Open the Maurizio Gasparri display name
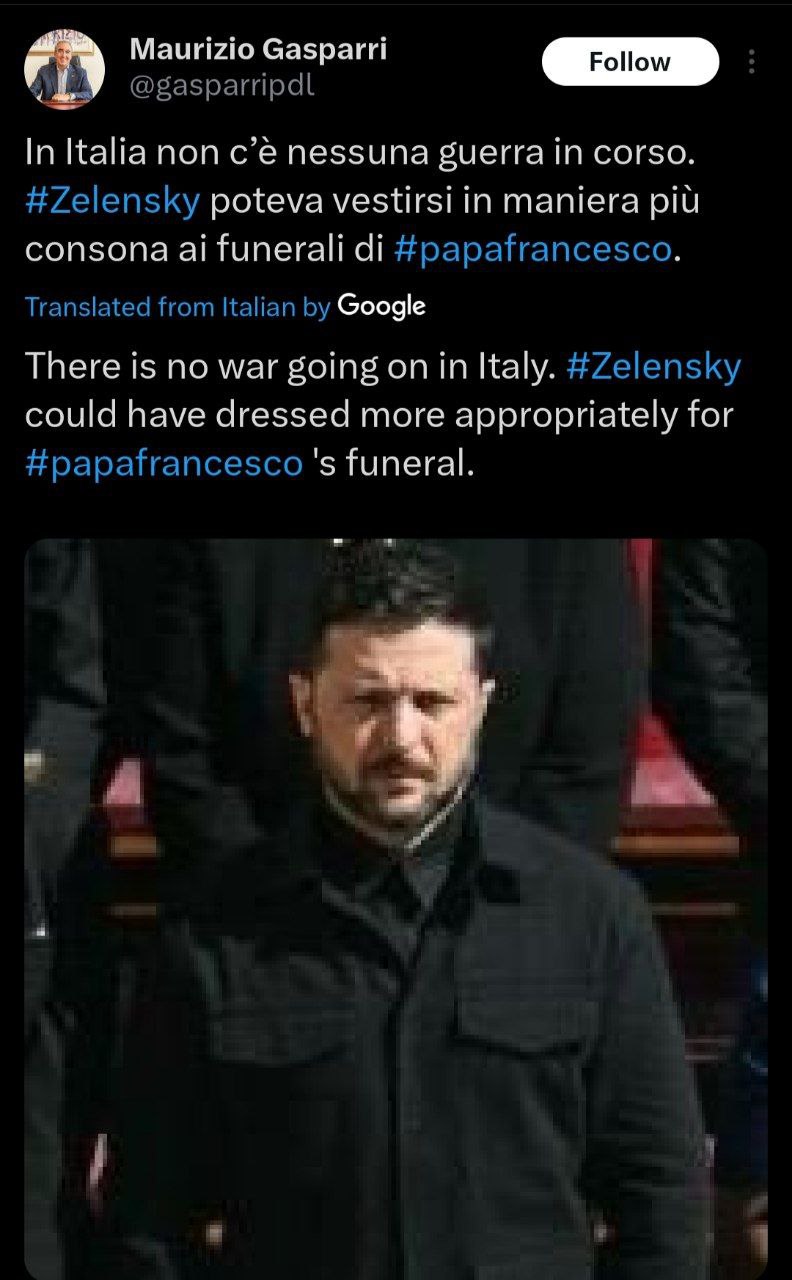The height and width of the screenshot is (1280, 792). (260, 48)
